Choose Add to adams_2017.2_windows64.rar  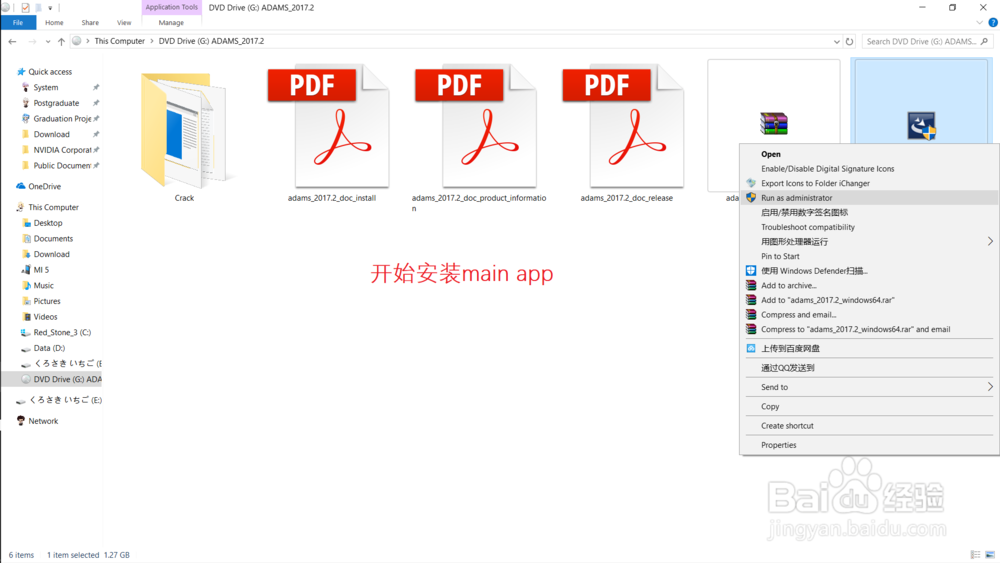tap(869, 300)
